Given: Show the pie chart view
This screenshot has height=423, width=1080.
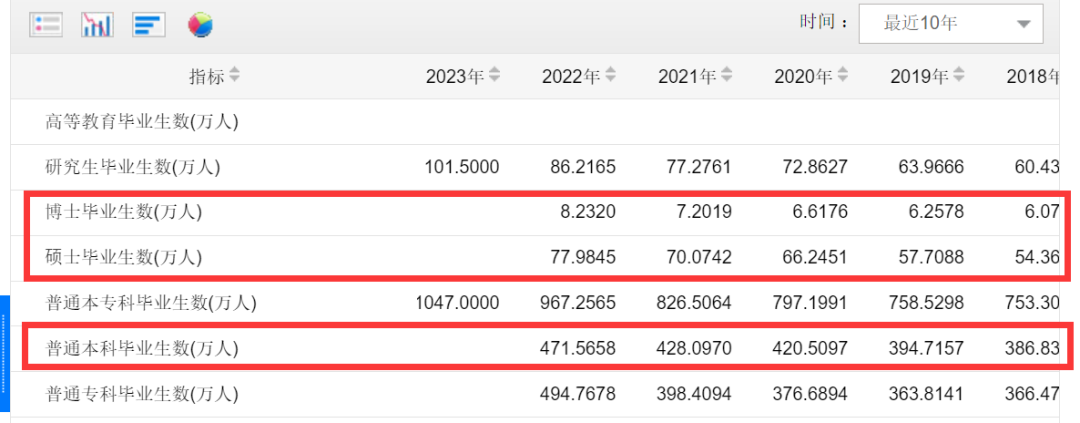Looking at the screenshot, I should 201,24.
